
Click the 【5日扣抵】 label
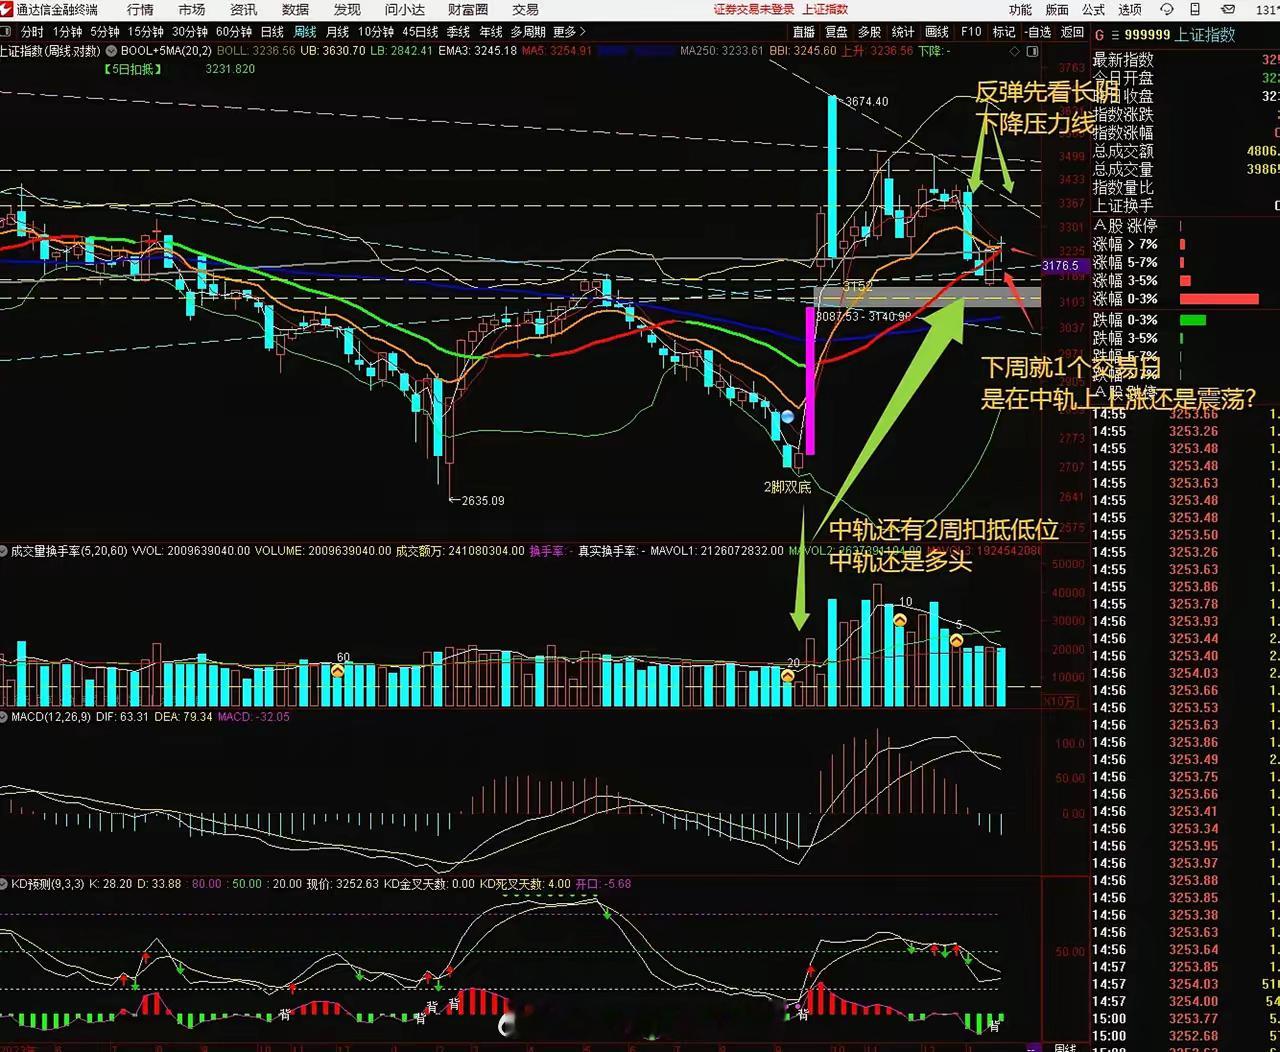(132, 69)
